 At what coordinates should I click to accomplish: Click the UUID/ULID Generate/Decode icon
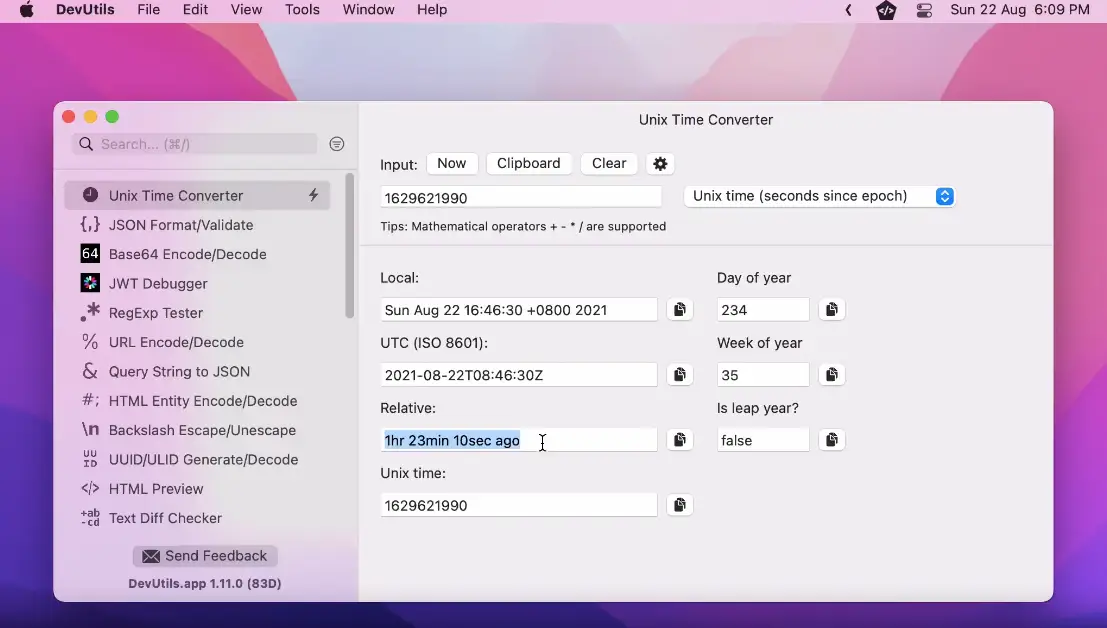(x=90, y=459)
